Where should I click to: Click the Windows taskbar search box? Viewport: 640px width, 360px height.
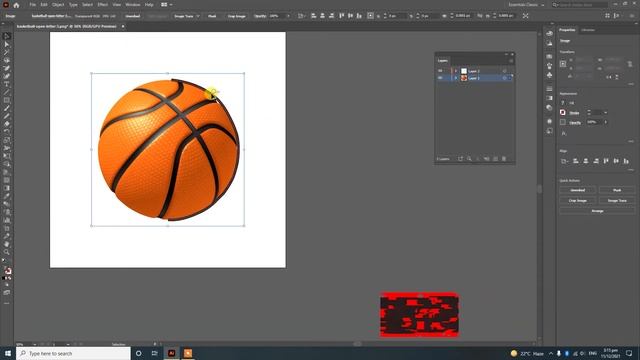[73, 353]
